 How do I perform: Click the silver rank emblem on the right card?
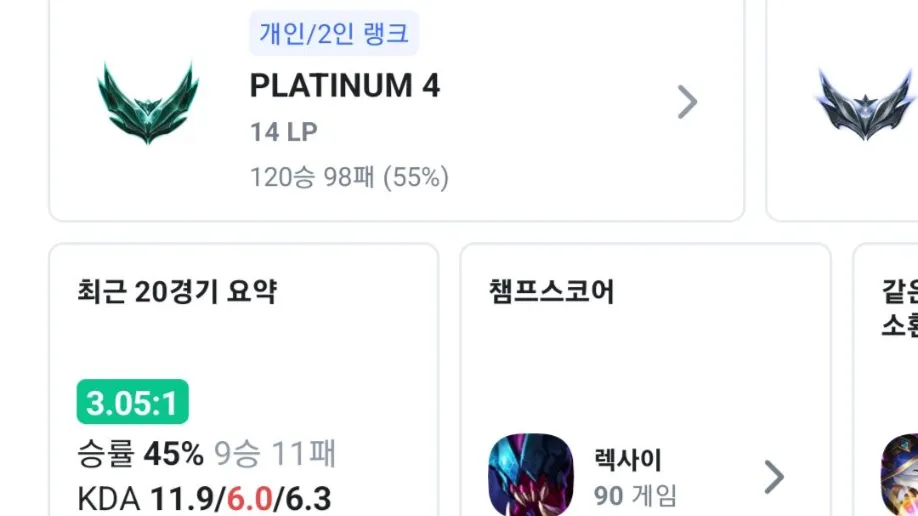click(866, 104)
